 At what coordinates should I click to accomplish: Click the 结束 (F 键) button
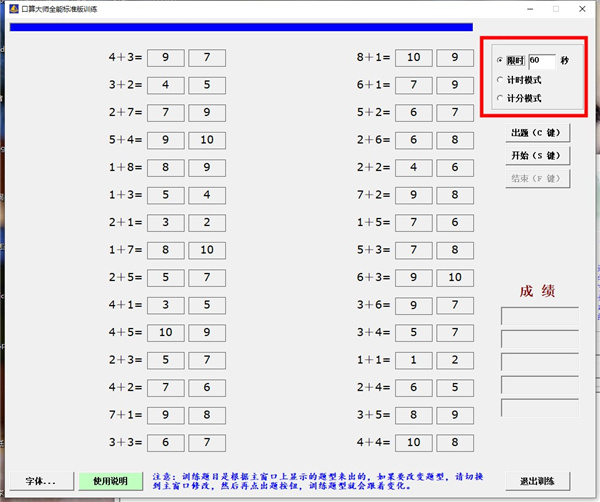pos(537,179)
